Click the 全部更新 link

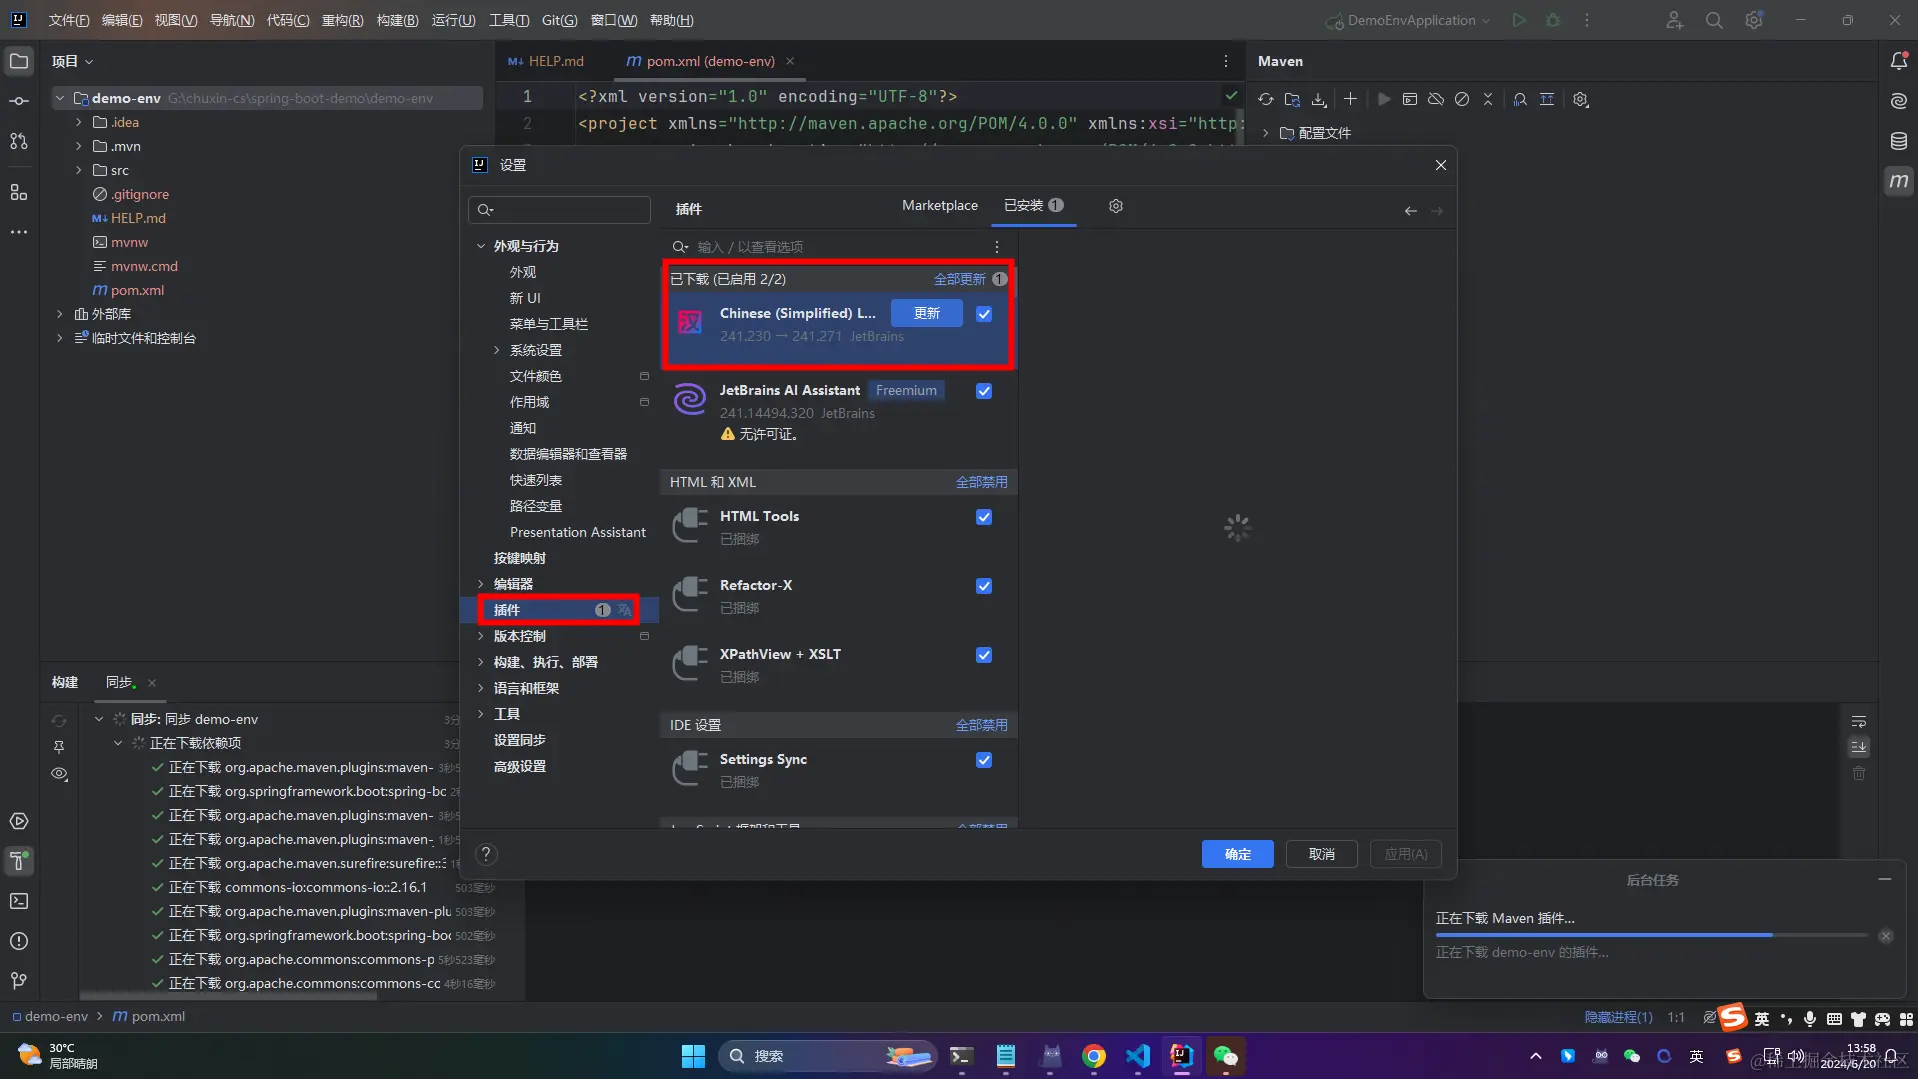coord(960,279)
